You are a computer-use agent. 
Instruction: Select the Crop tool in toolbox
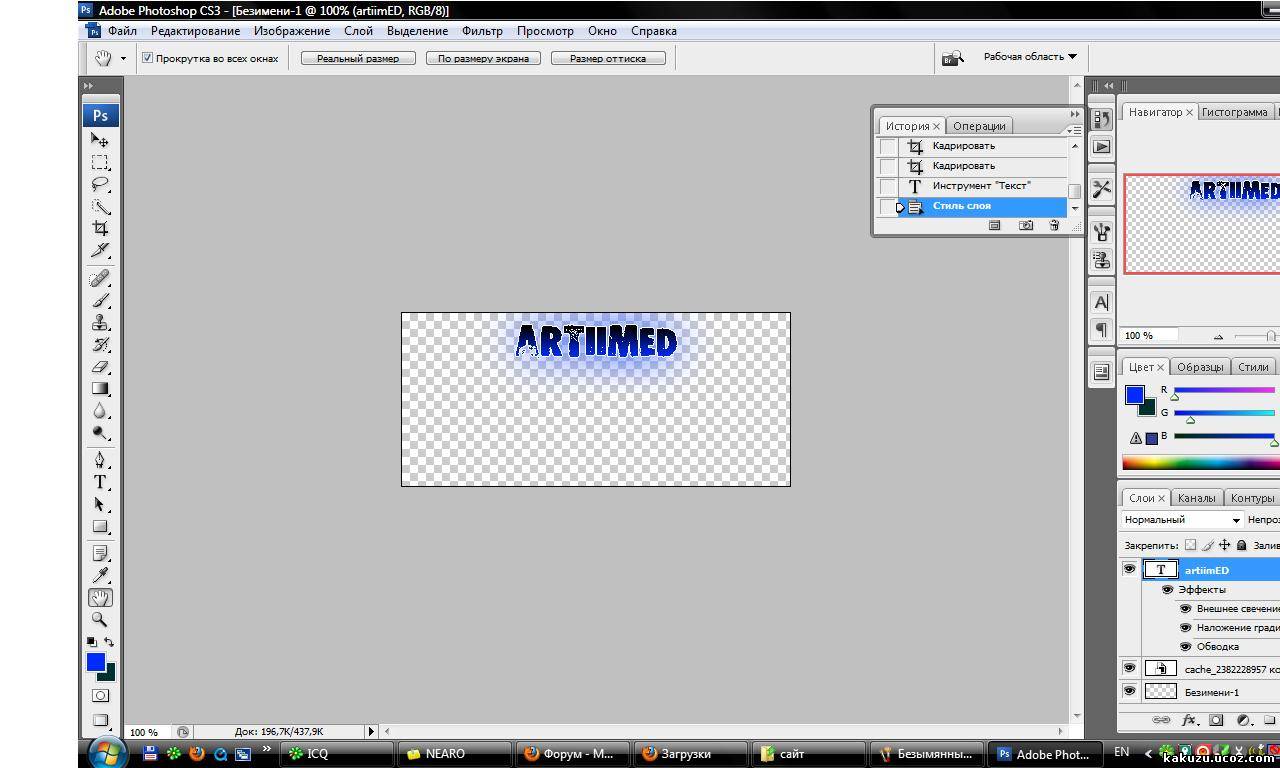100,229
